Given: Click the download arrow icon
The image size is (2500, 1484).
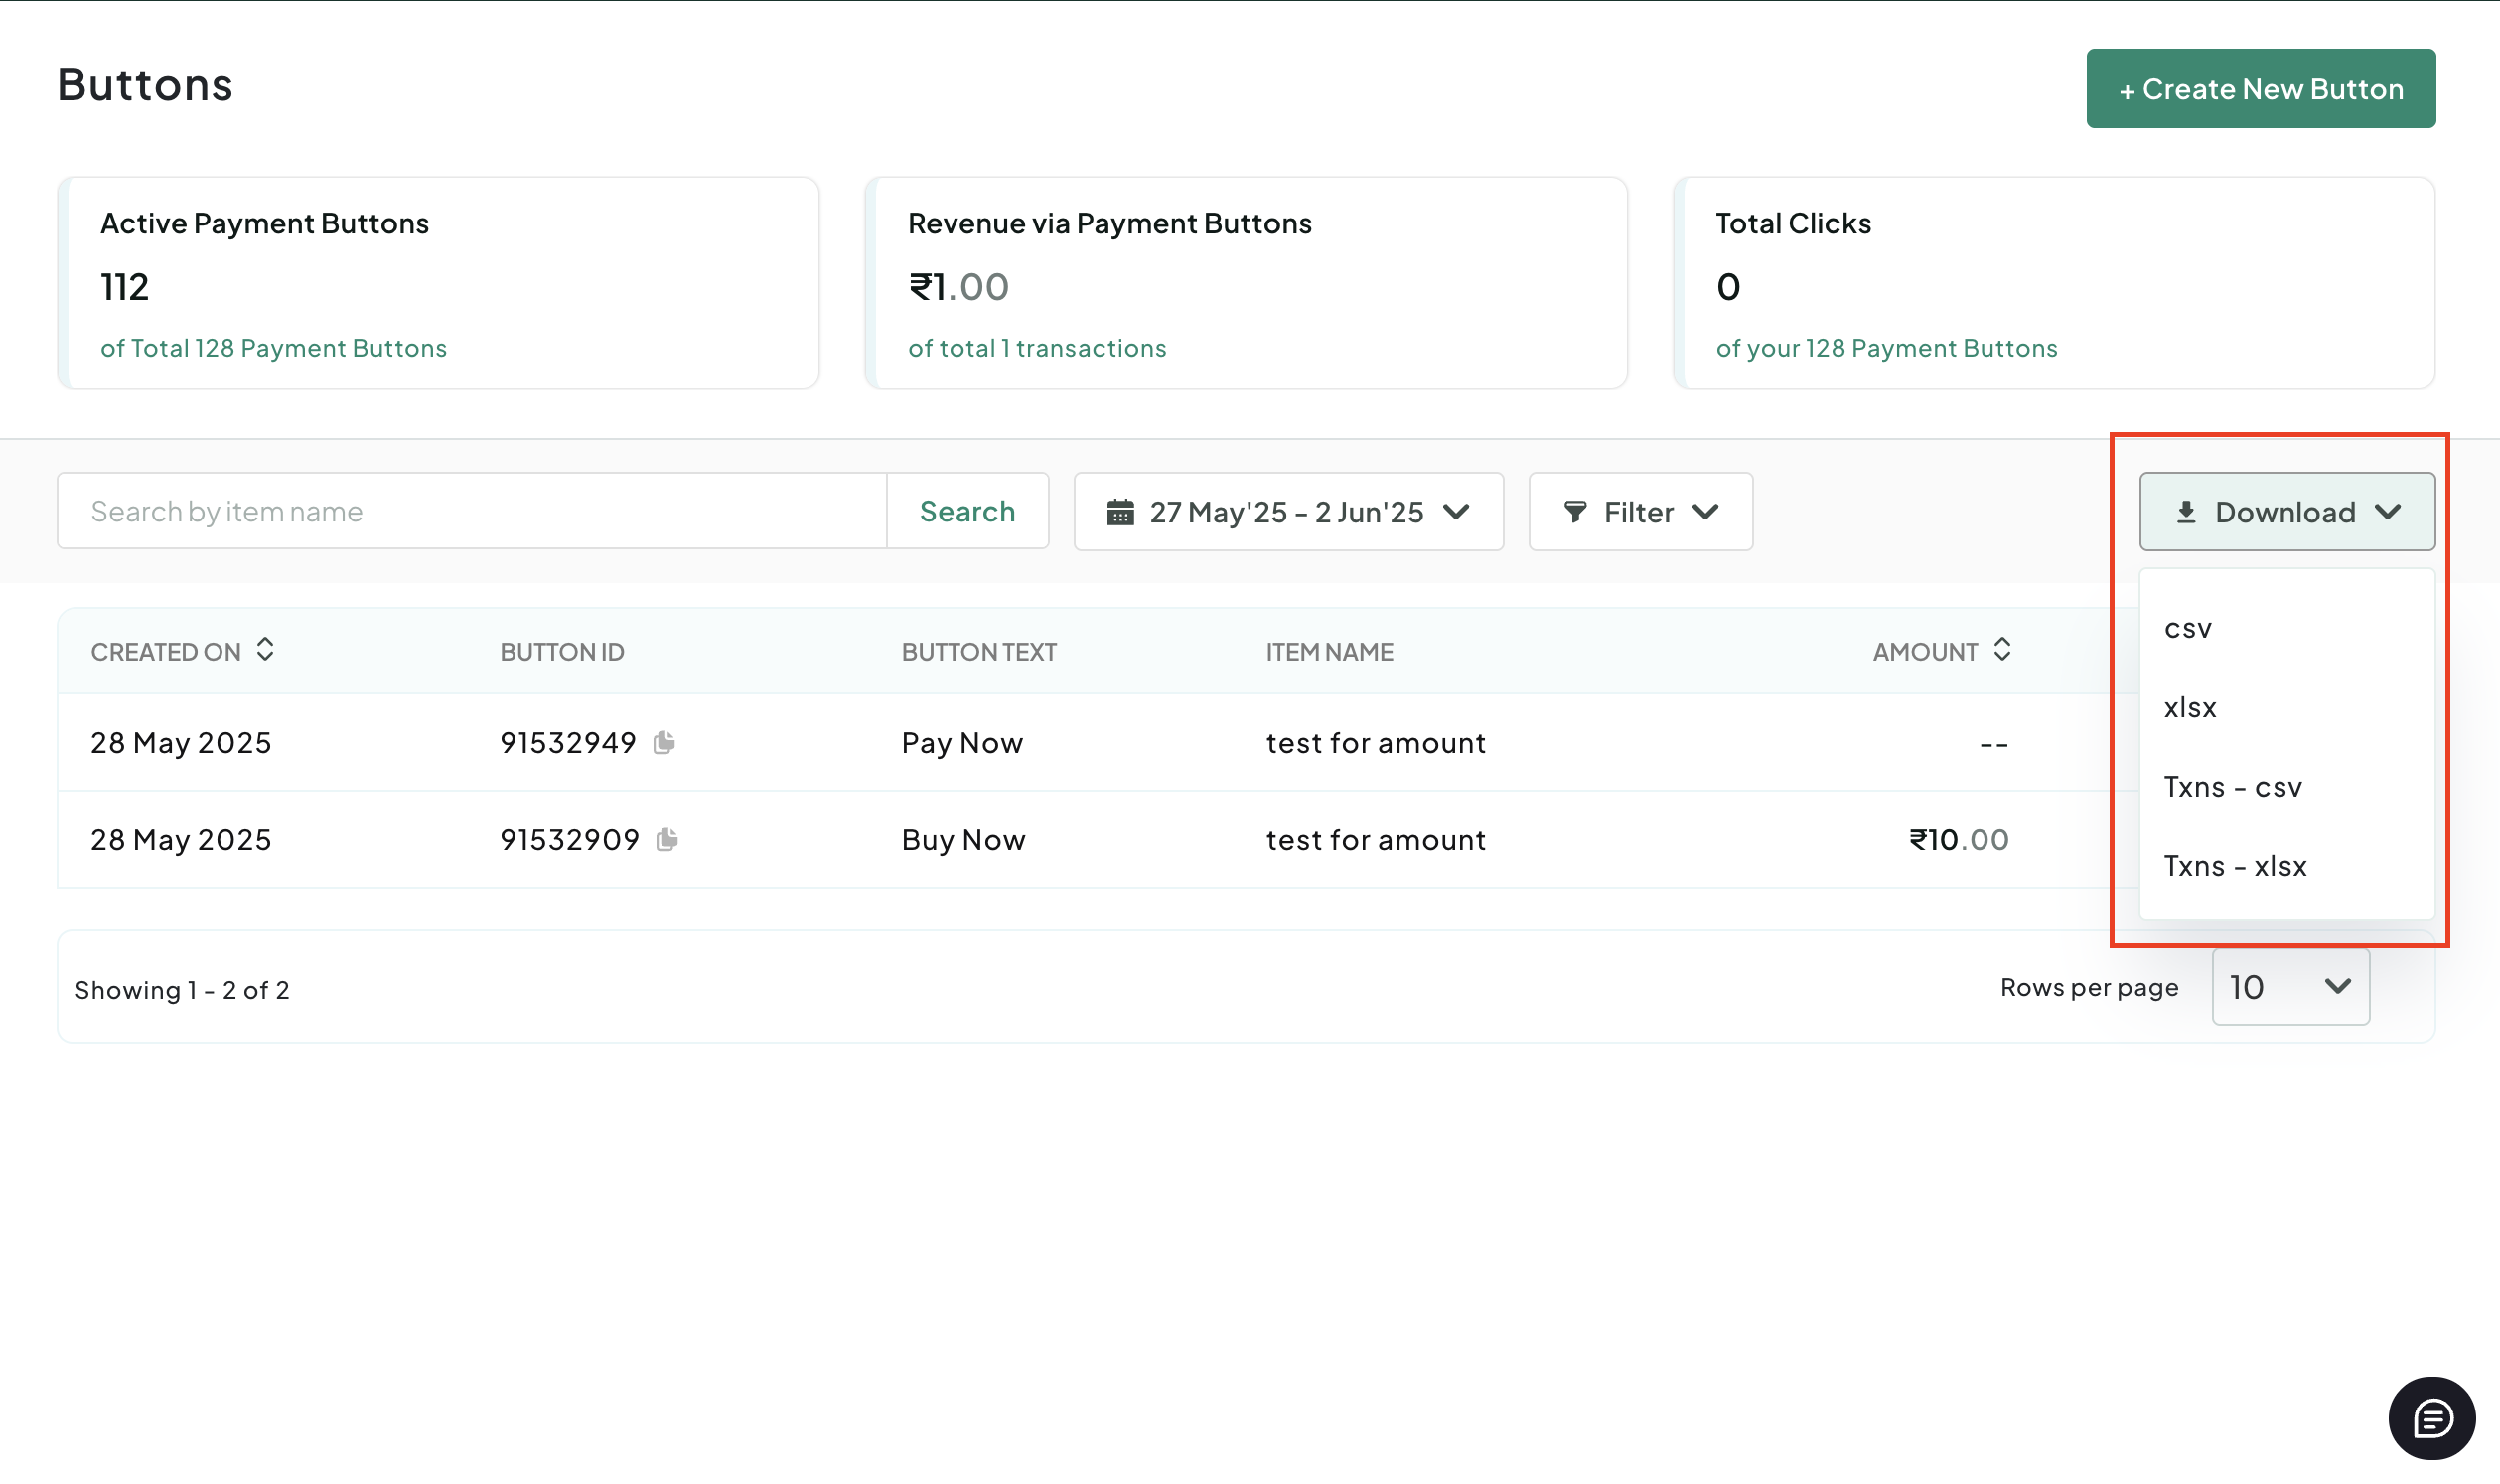Looking at the screenshot, I should pyautogui.click(x=2186, y=512).
